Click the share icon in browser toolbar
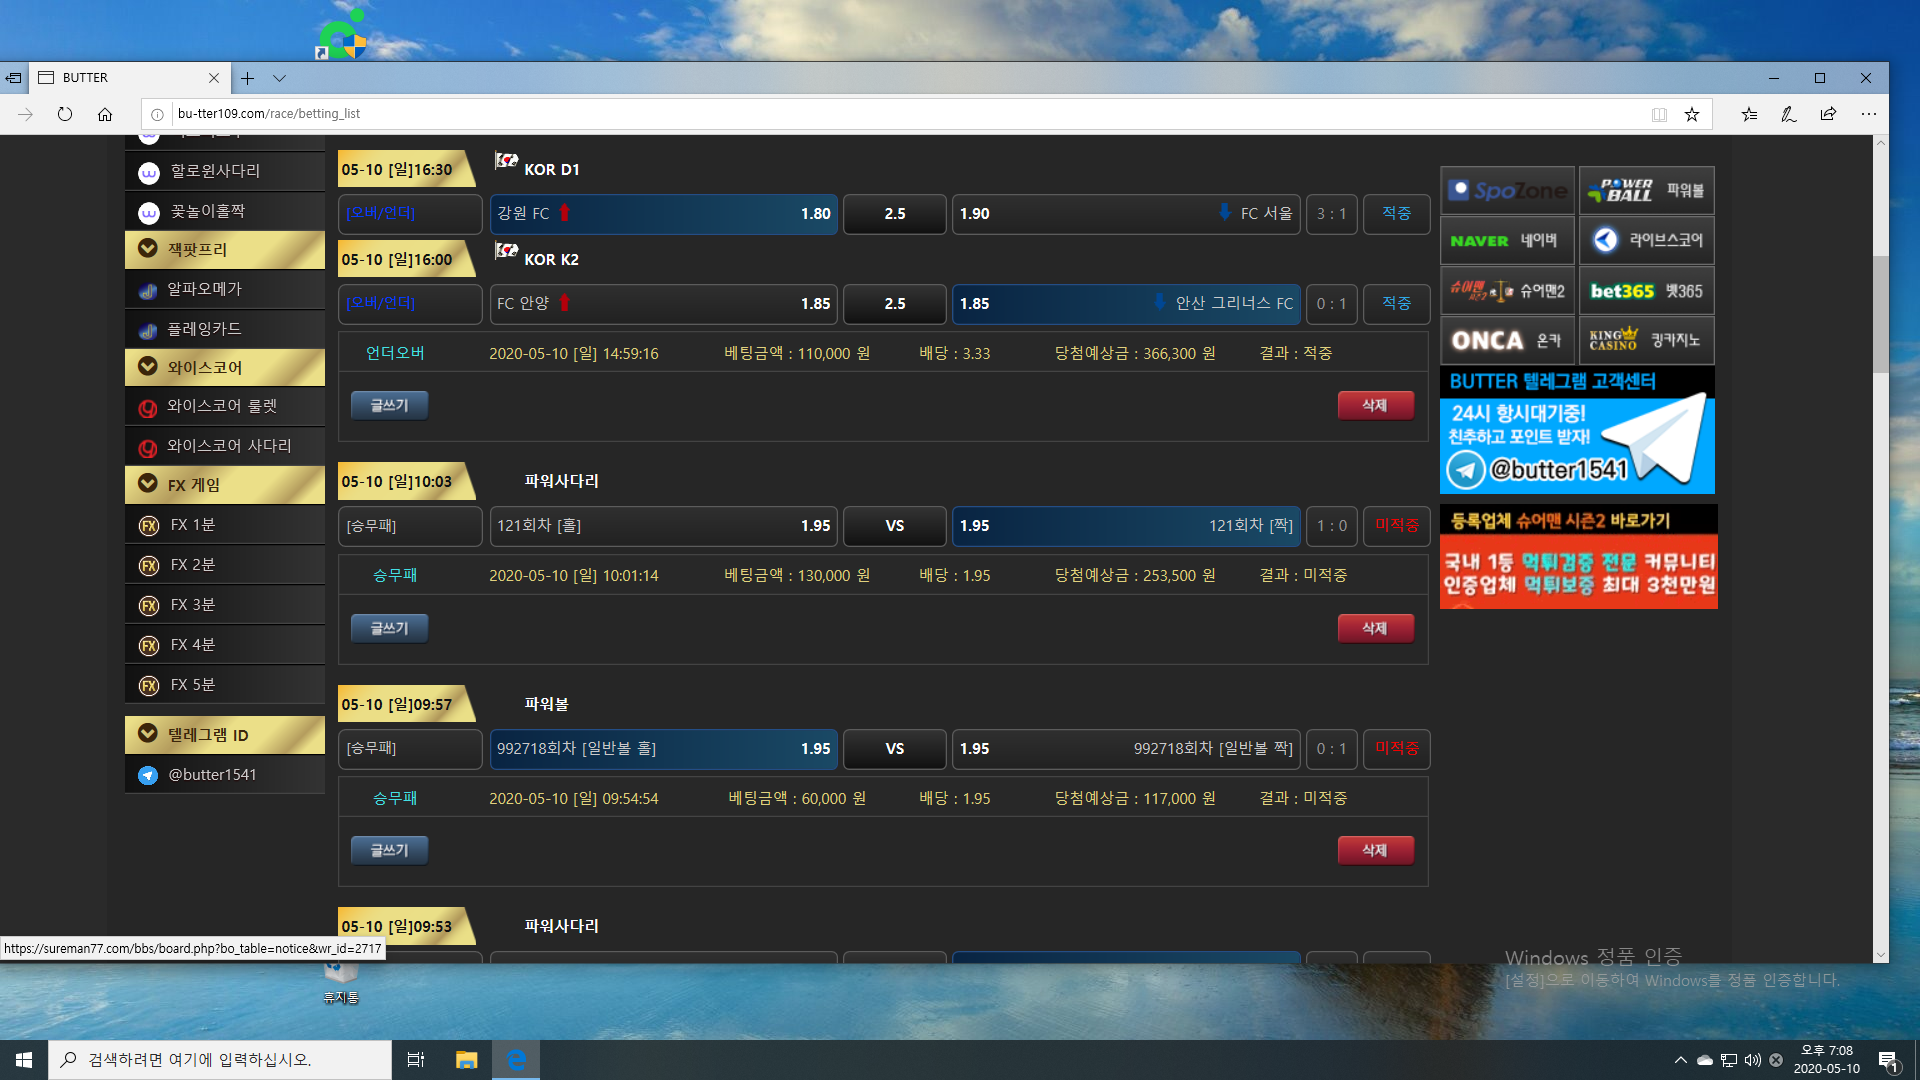Screen dimensions: 1920x1080 tap(1828, 114)
